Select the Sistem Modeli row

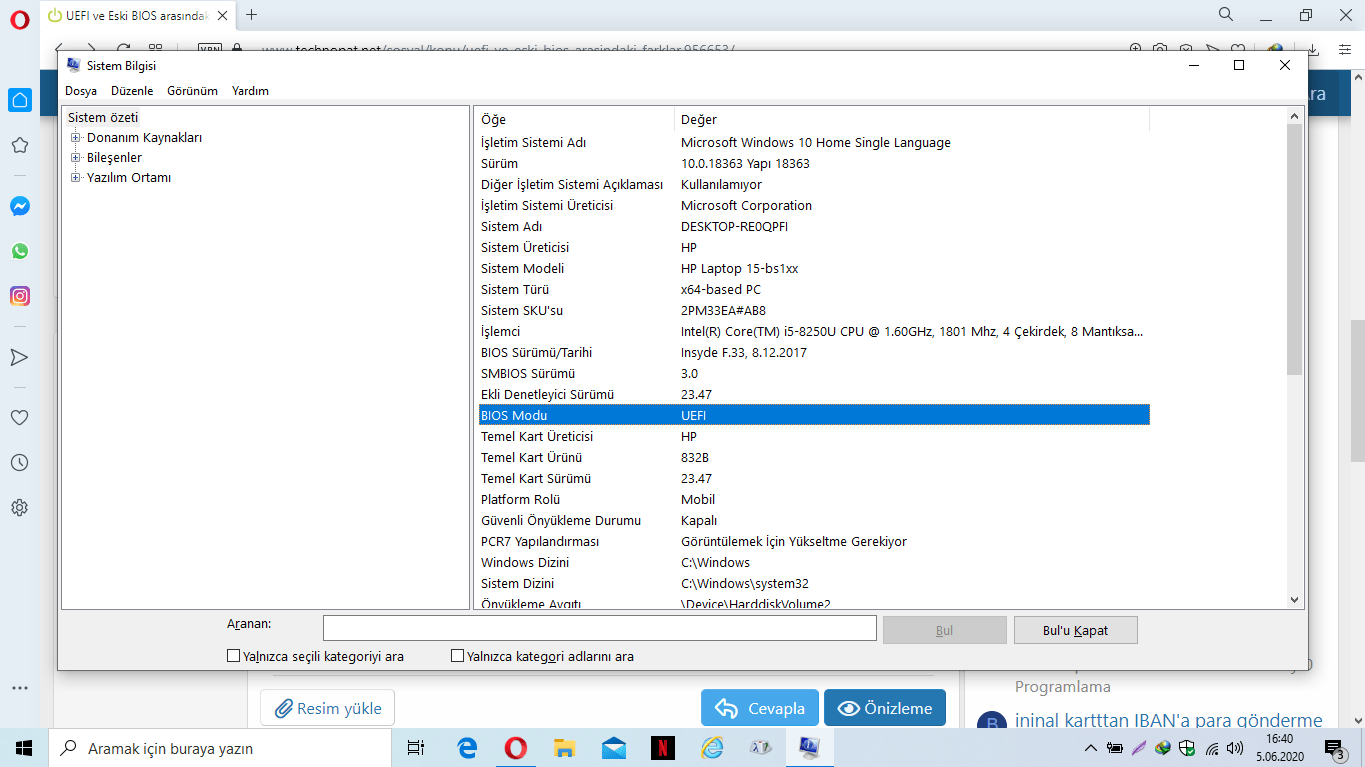(814, 268)
